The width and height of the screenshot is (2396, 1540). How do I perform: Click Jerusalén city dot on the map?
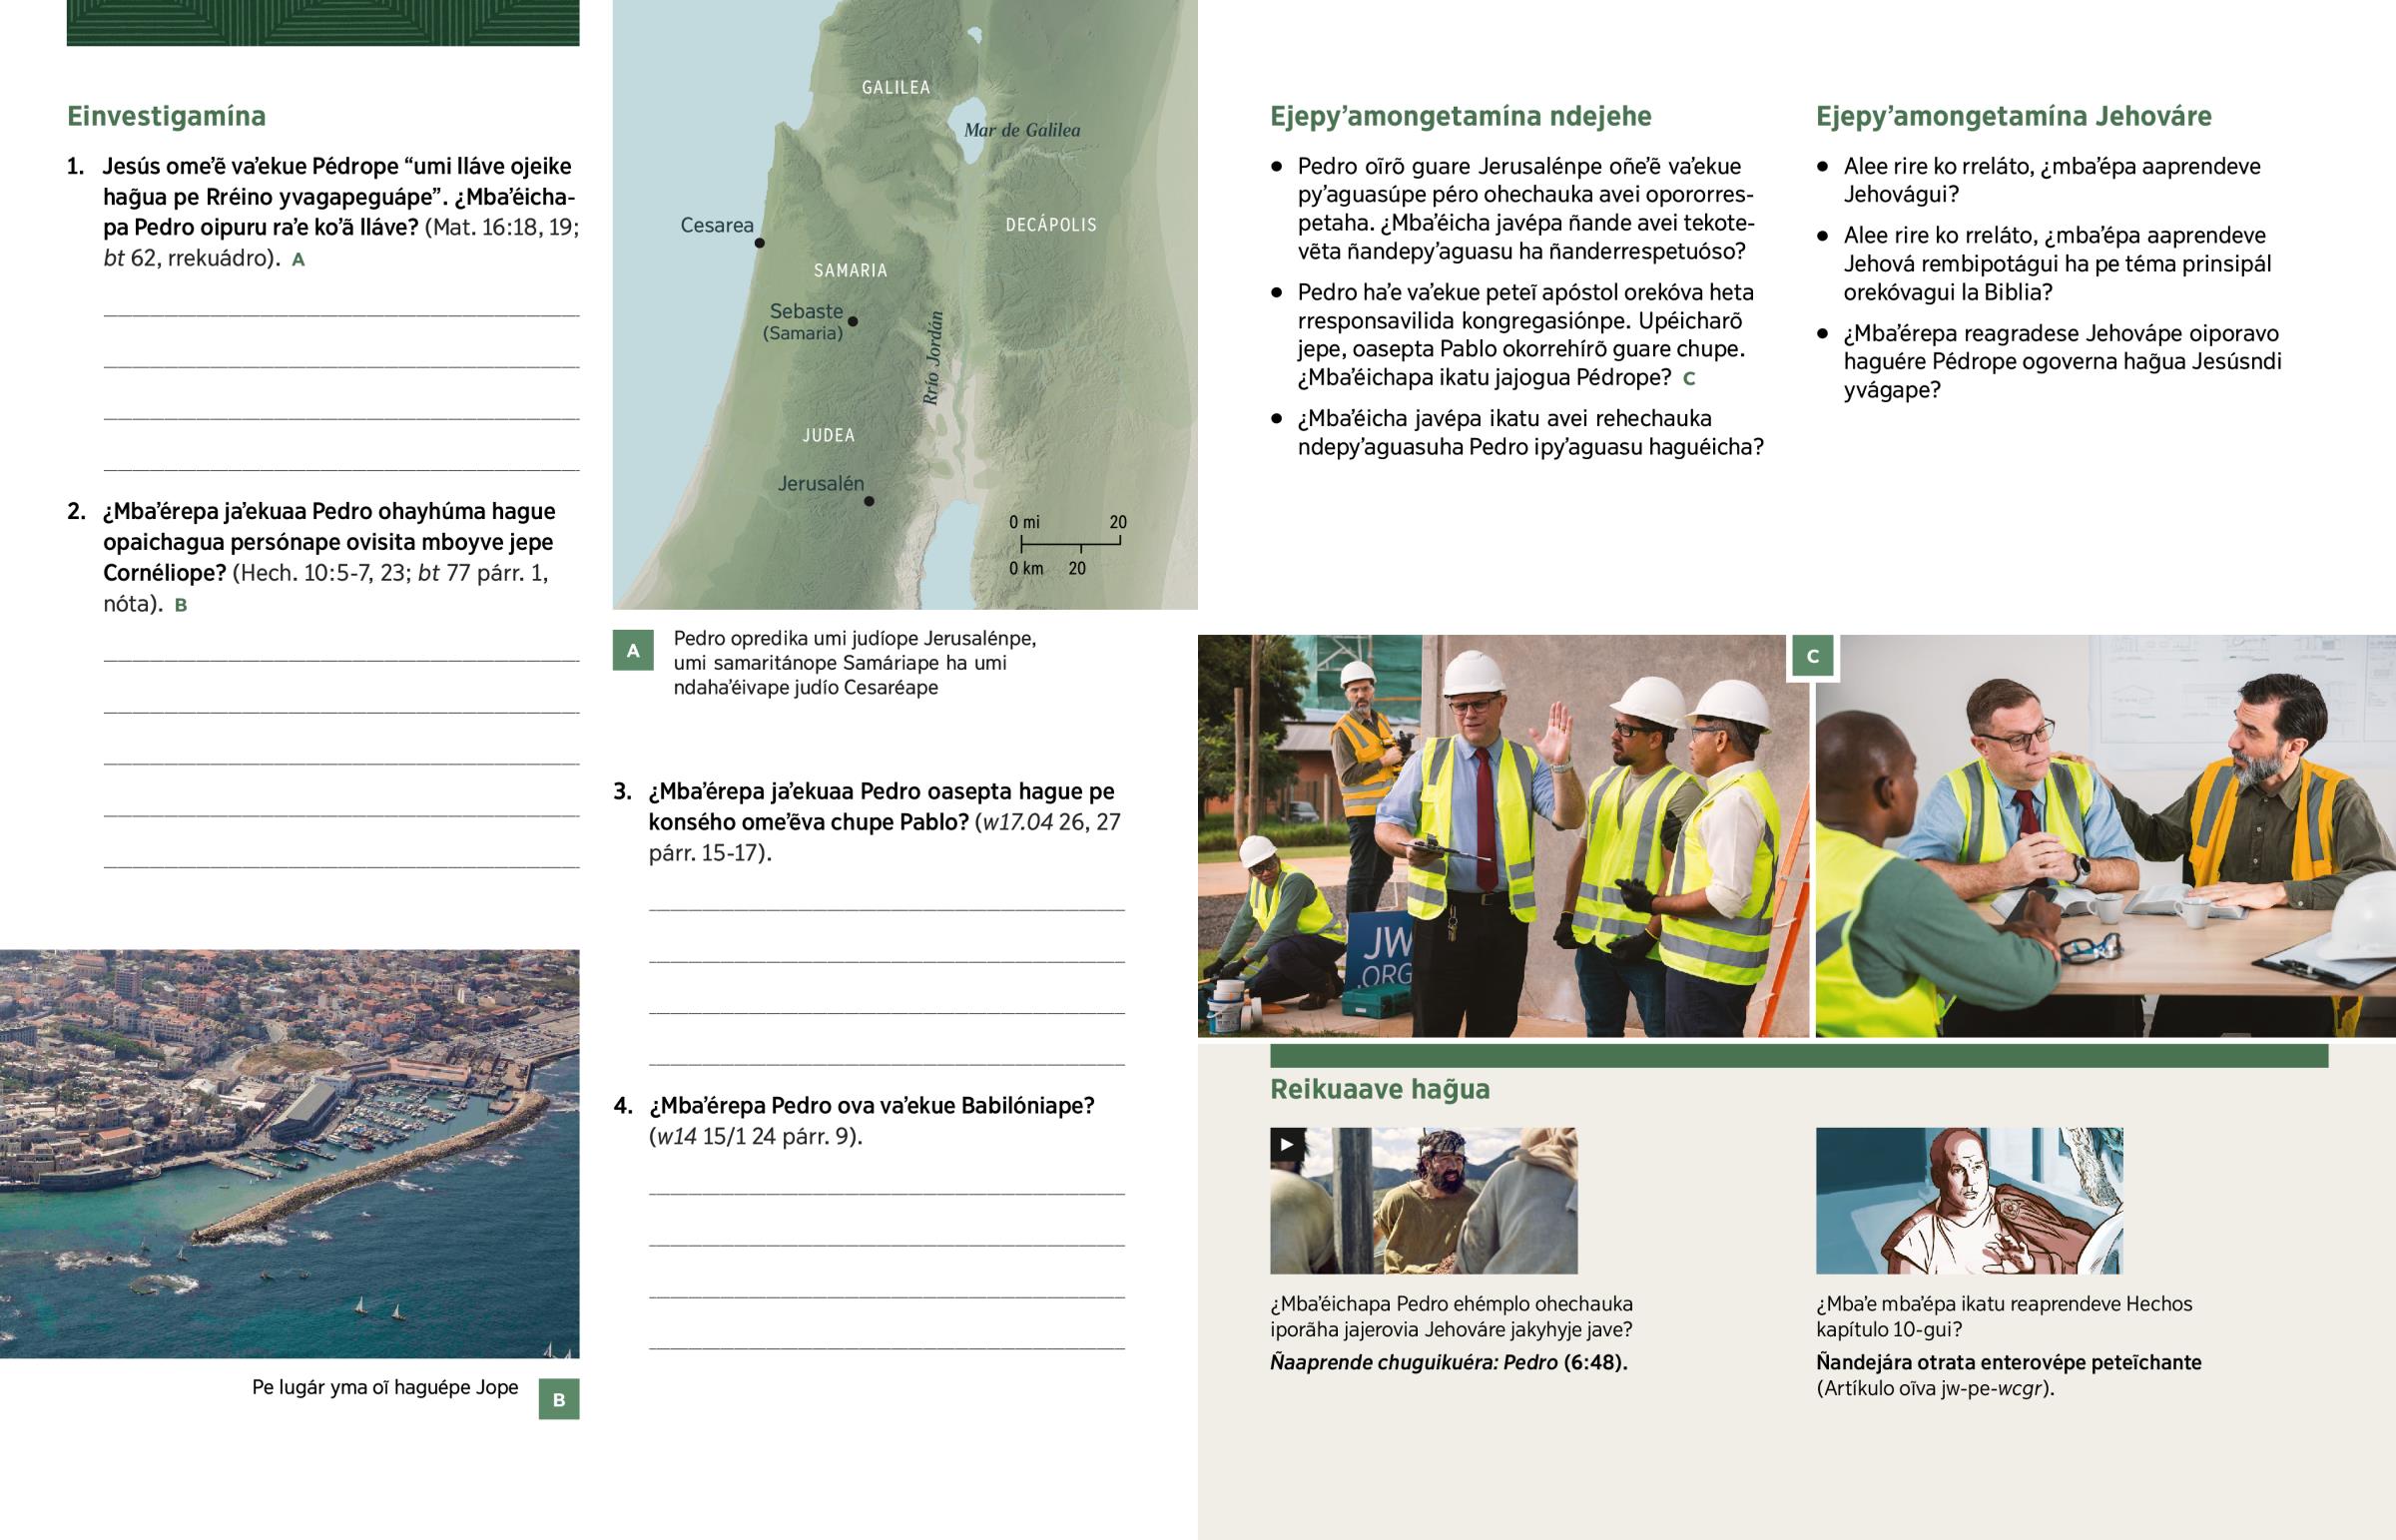[869, 501]
